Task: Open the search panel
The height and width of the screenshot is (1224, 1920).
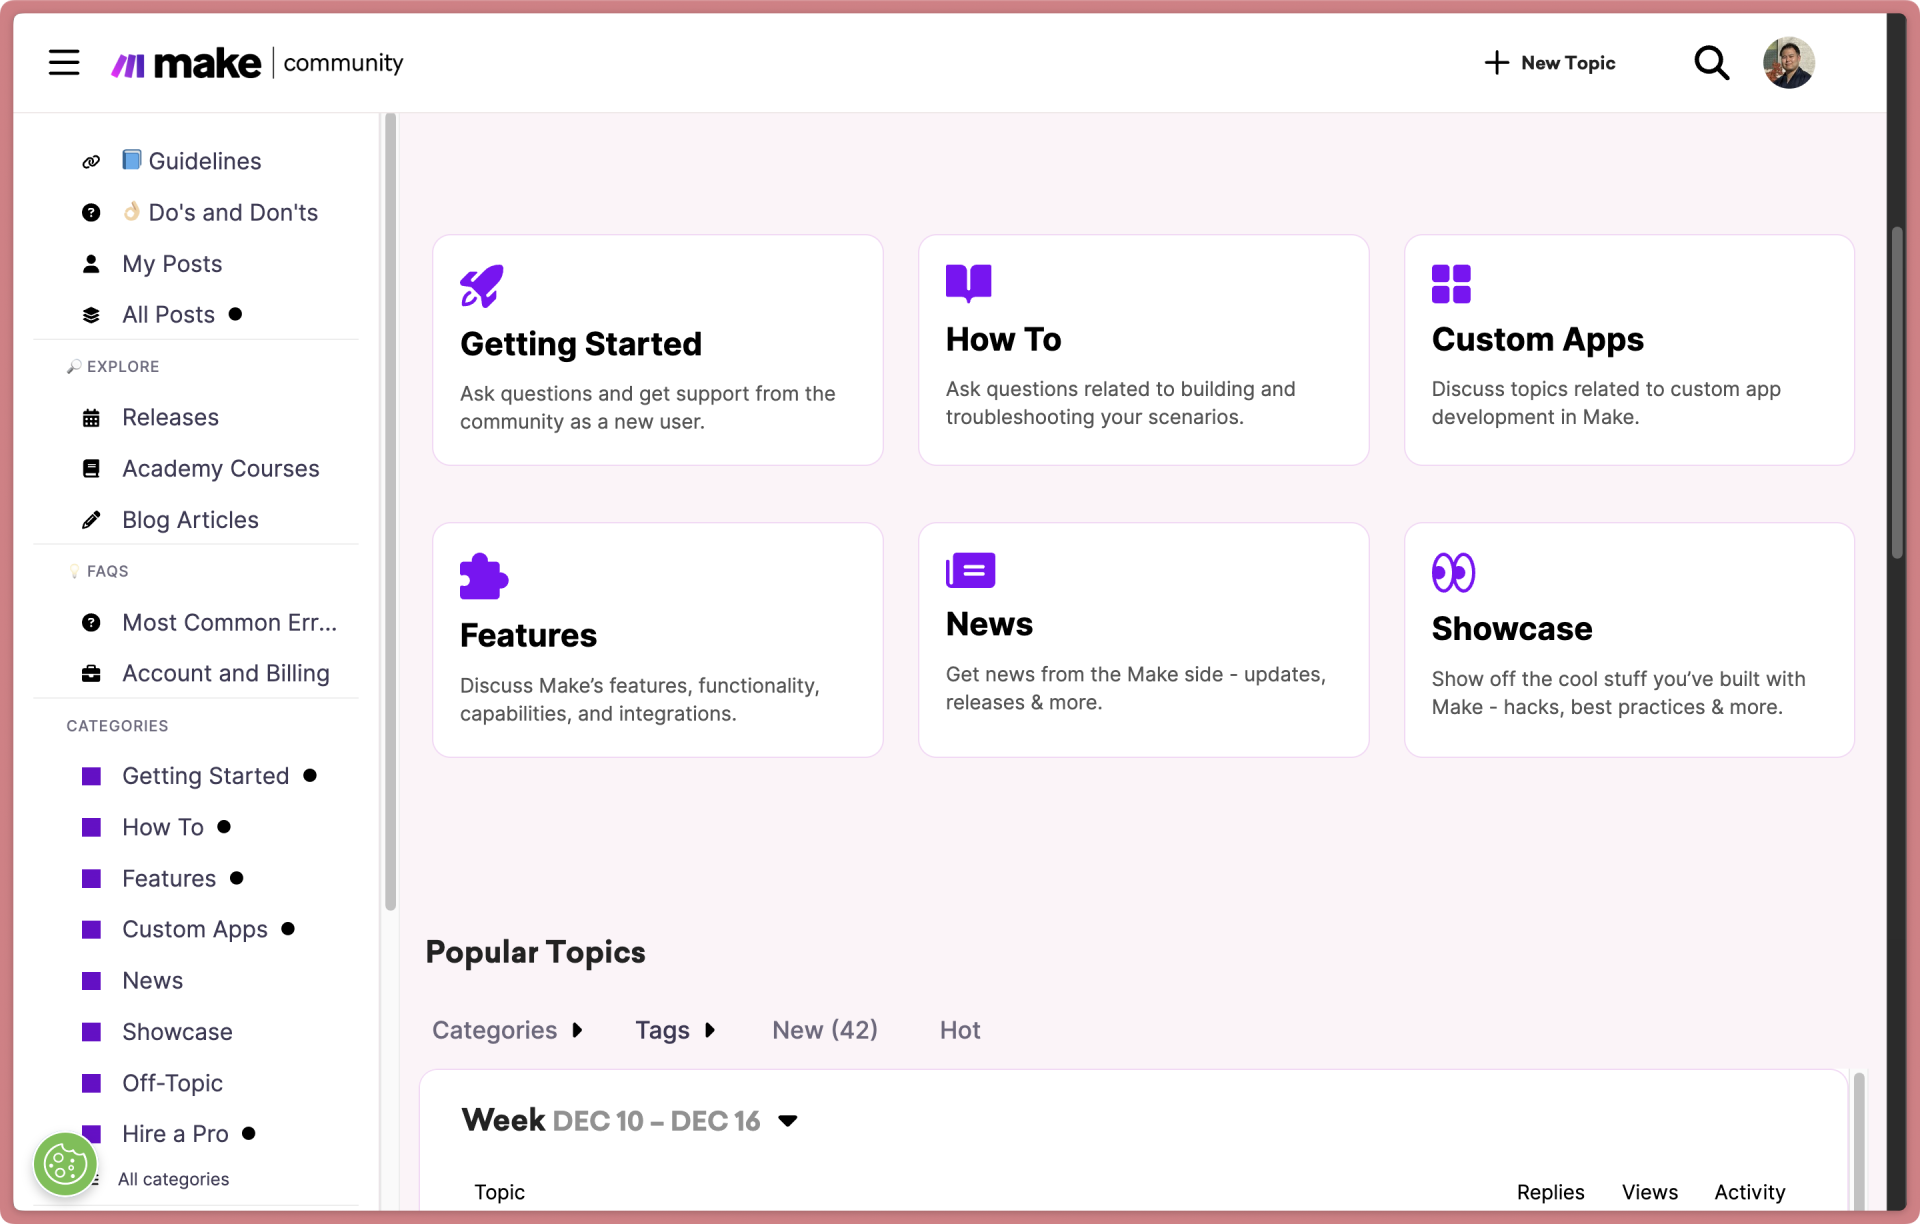Action: coord(1711,62)
